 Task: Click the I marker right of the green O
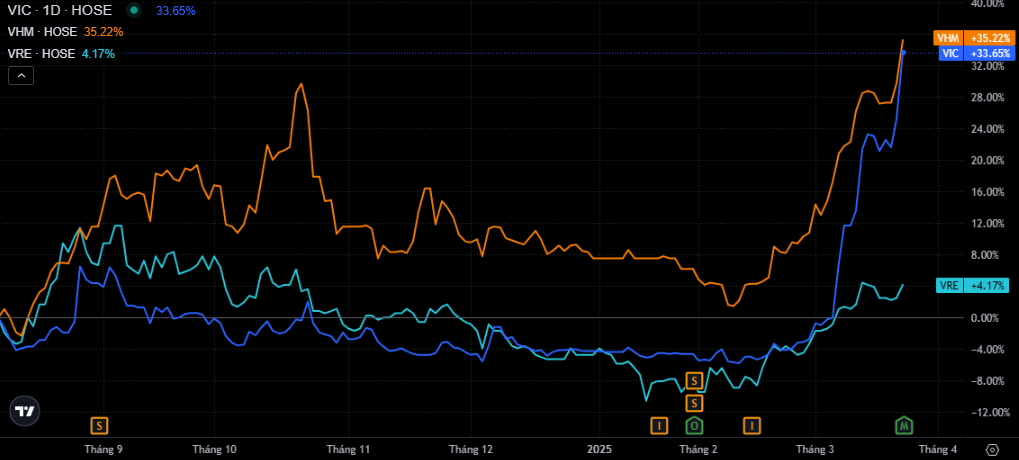tap(750, 426)
